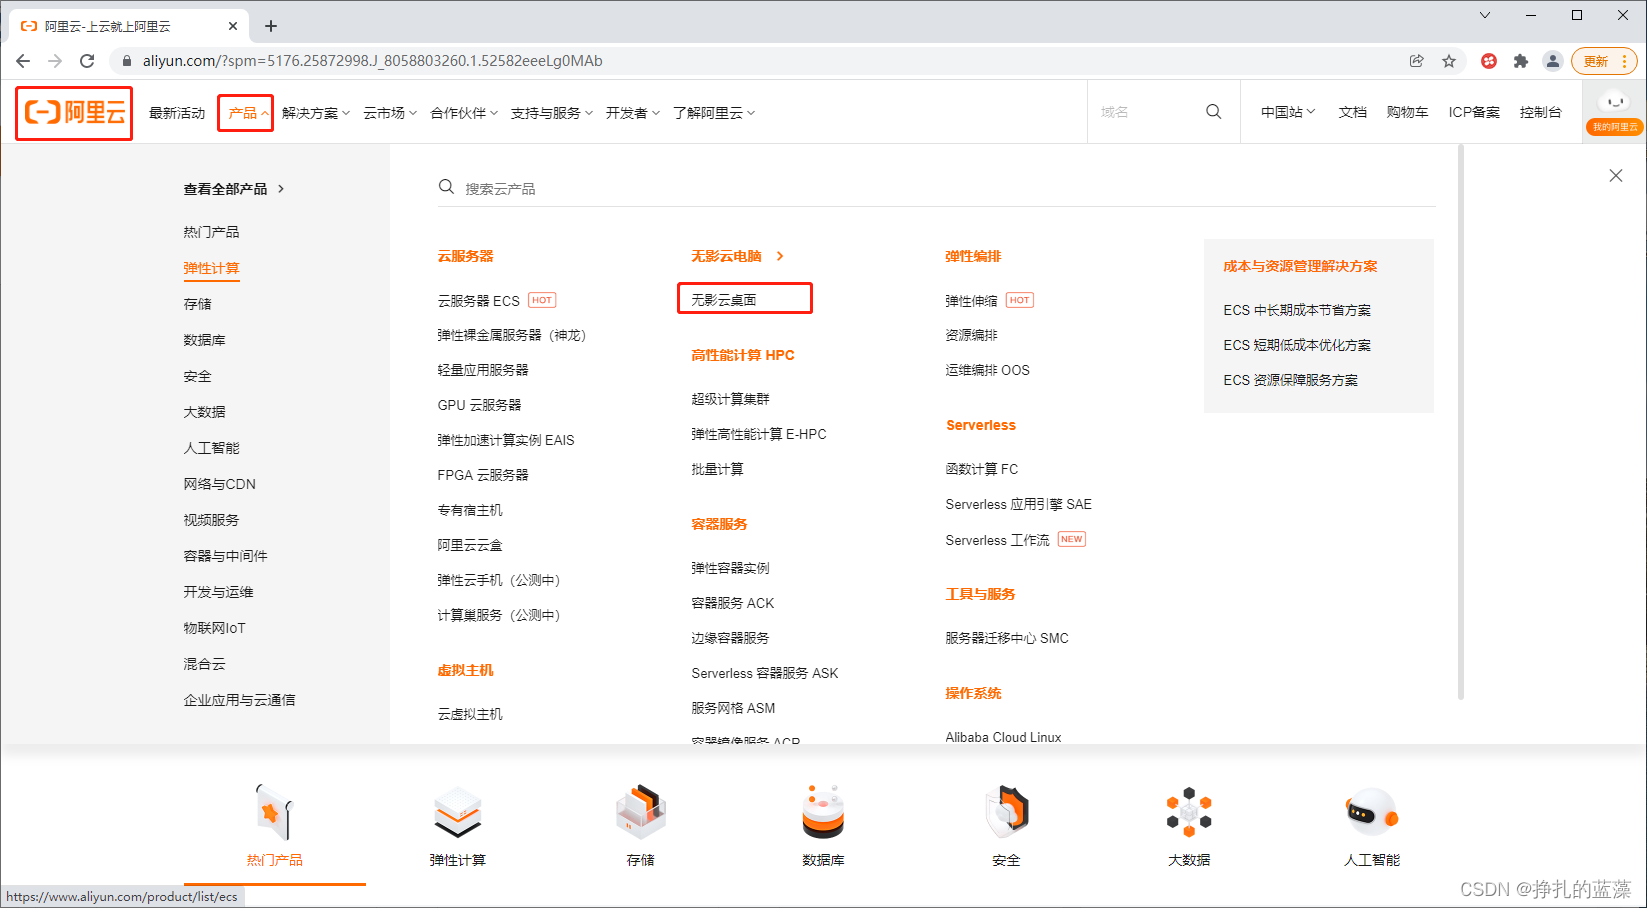The width and height of the screenshot is (1647, 908).
Task: Click the 存储 icon in bottom navigation
Action: pyautogui.click(x=639, y=812)
